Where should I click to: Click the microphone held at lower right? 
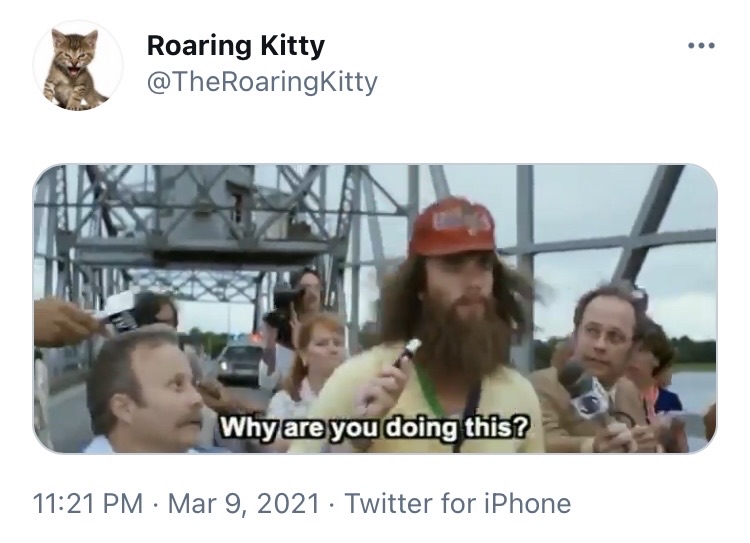585,390
